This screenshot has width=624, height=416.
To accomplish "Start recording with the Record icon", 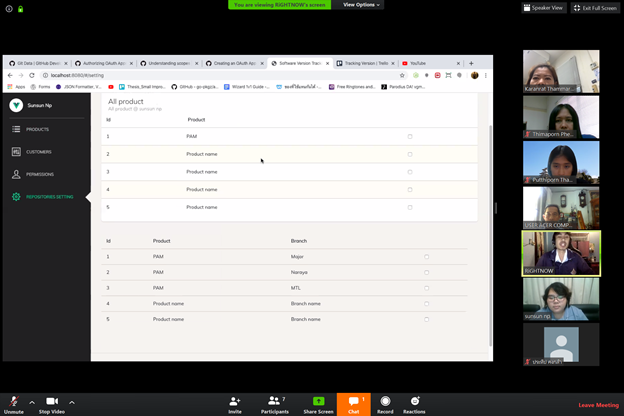I will click(x=385, y=400).
